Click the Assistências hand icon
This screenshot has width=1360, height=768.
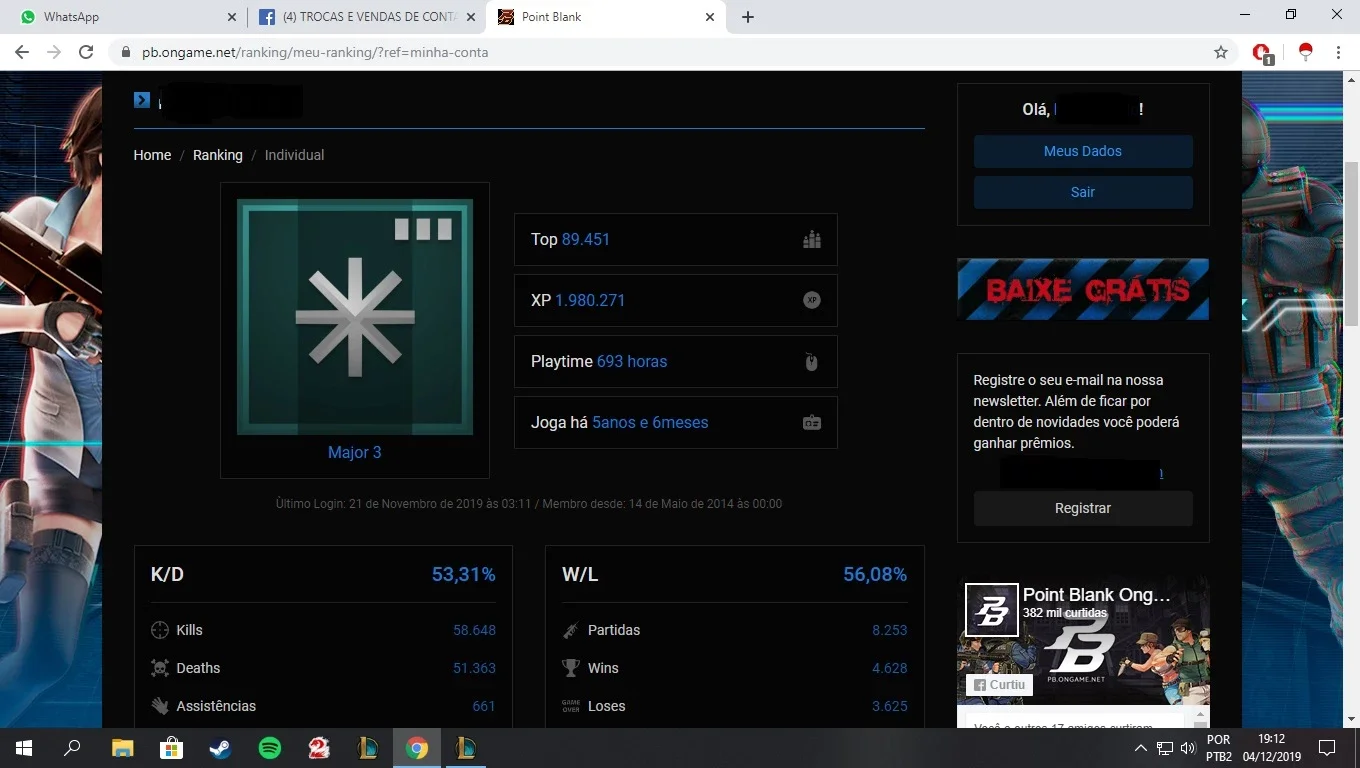point(160,706)
